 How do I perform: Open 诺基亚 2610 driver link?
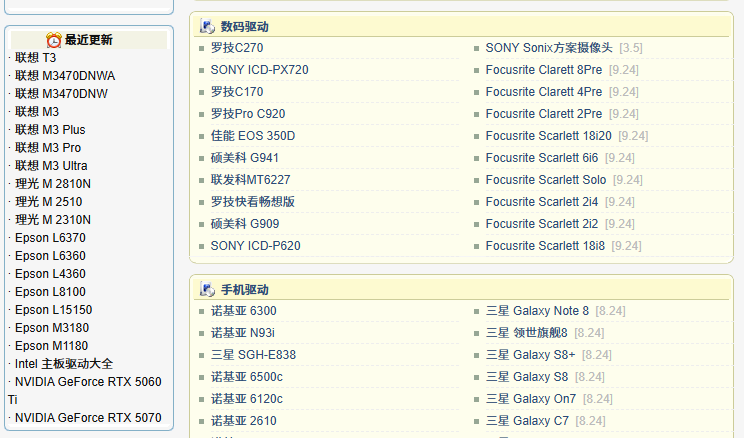[243, 421]
